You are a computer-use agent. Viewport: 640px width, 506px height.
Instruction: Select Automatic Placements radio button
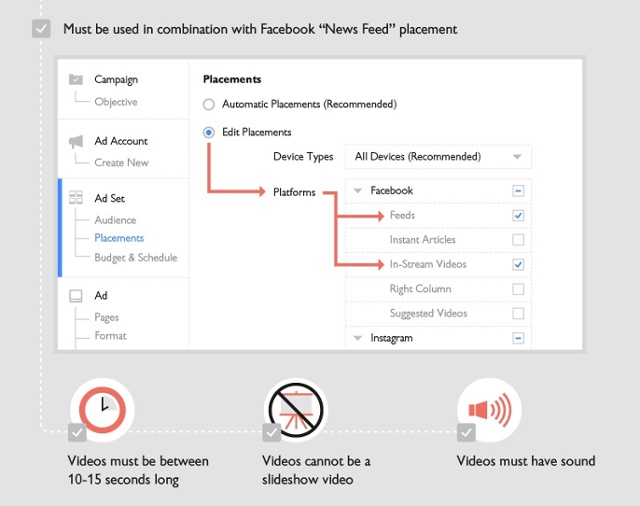pyautogui.click(x=209, y=104)
